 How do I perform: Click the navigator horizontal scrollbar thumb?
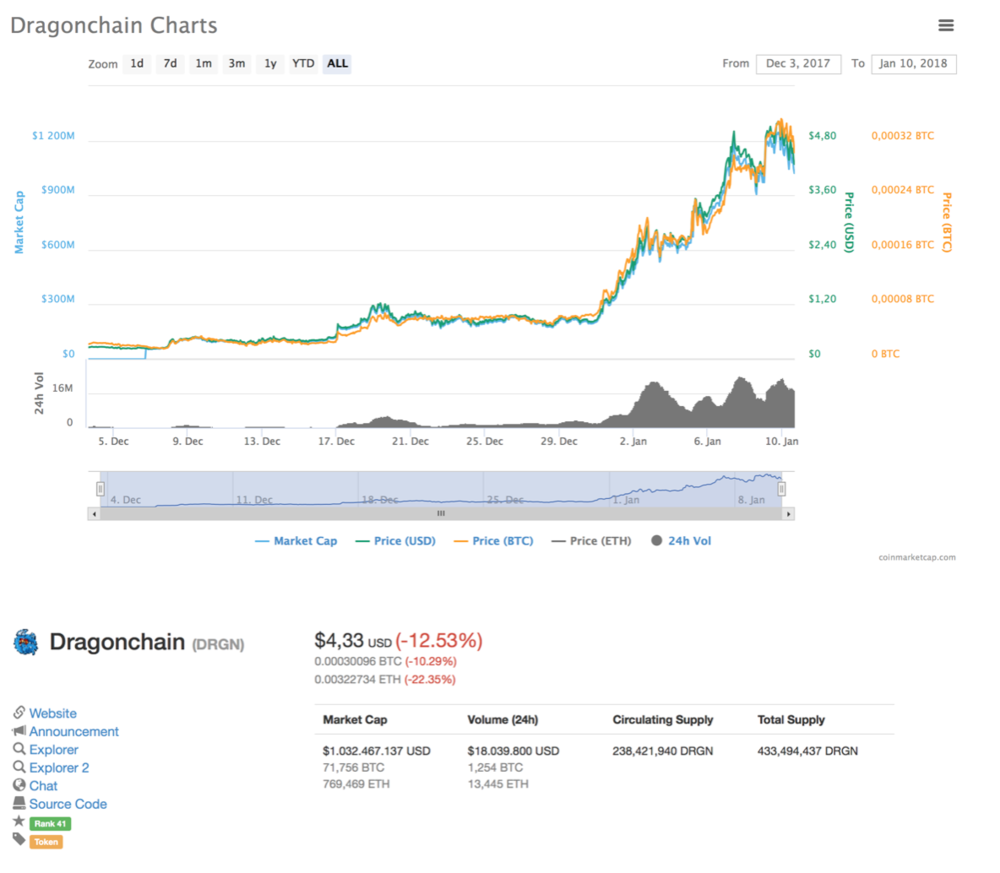click(441, 514)
